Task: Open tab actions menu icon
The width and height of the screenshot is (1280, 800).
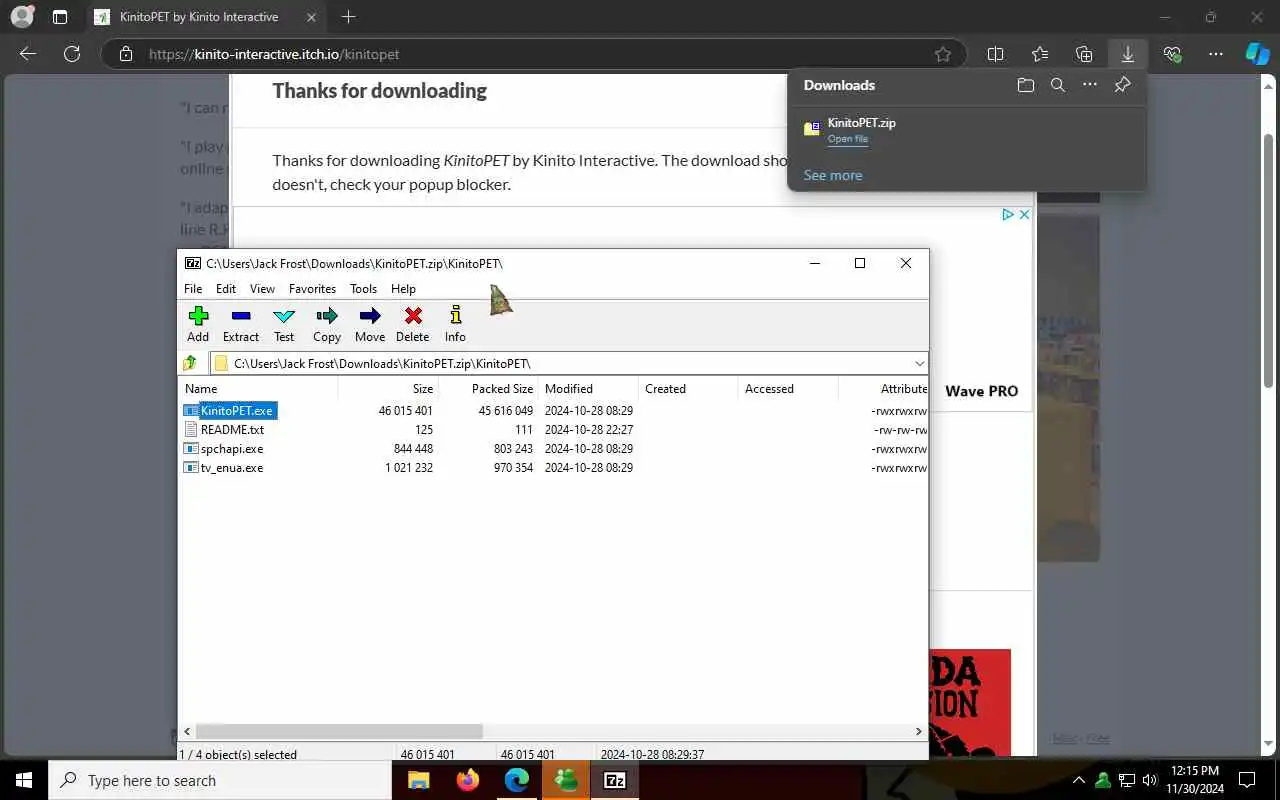Action: pos(60,17)
